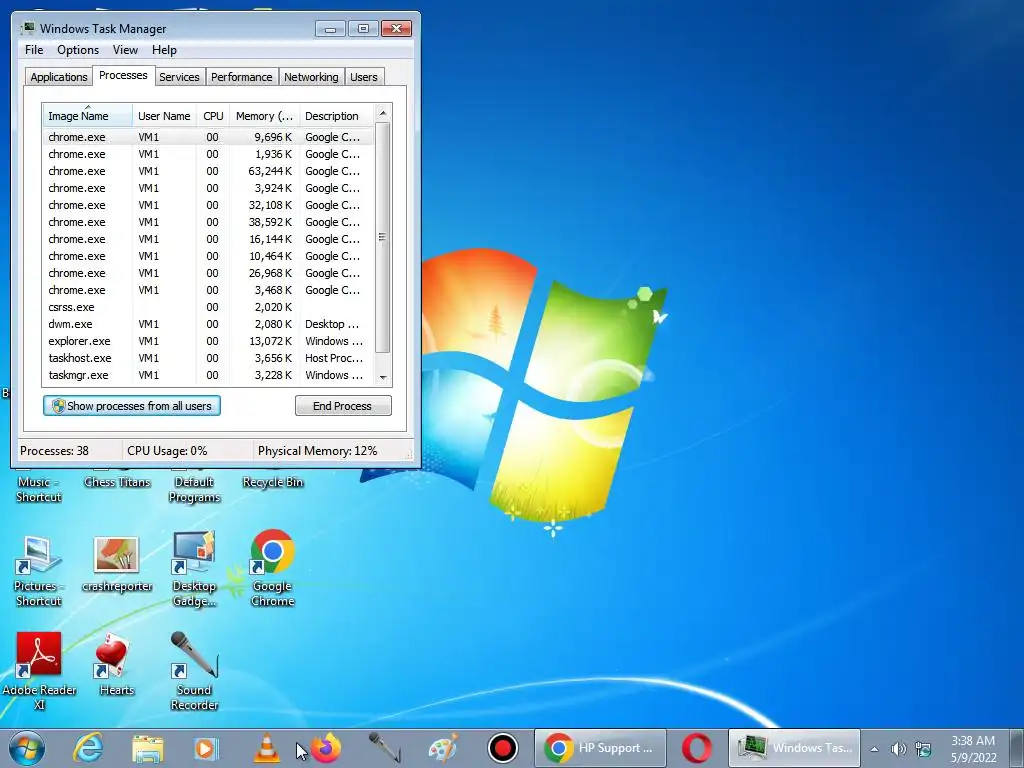Open Windows Explorer folder icon in taskbar
This screenshot has height=768, width=1024.
click(x=148, y=748)
